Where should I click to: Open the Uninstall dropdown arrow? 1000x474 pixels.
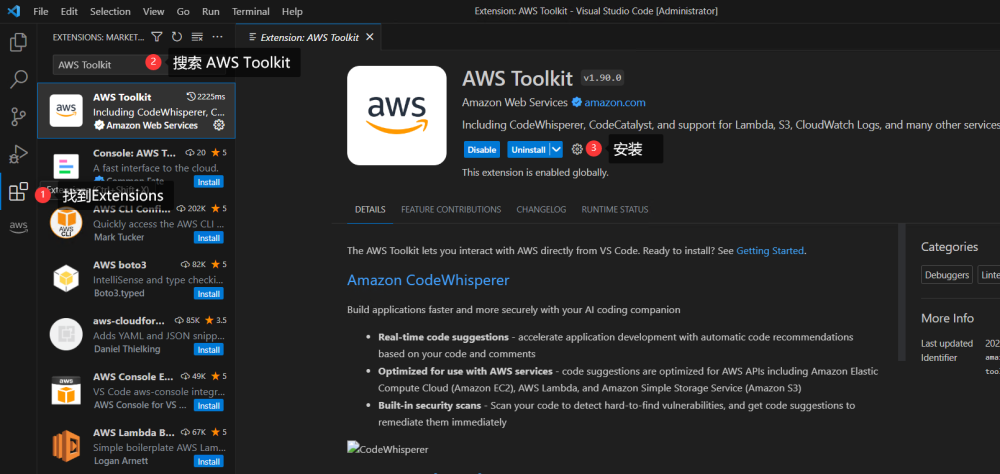pos(556,149)
